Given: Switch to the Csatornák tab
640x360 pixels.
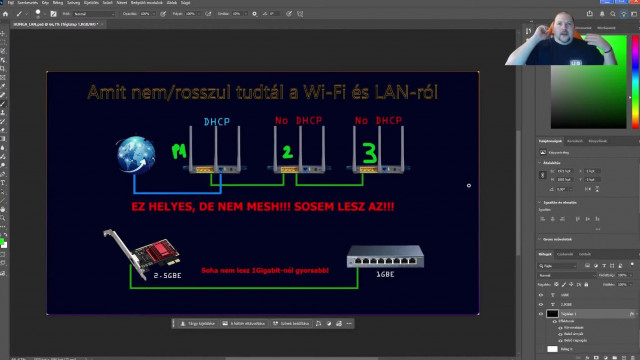Looking at the screenshot, I should (x=565, y=254).
